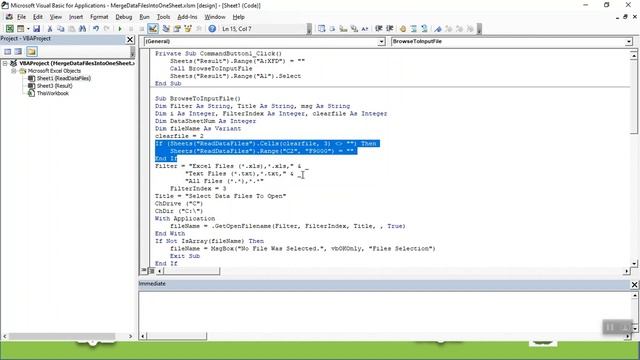
Task: Click the Parameter Info toolbar icon
Action: point(354,29)
